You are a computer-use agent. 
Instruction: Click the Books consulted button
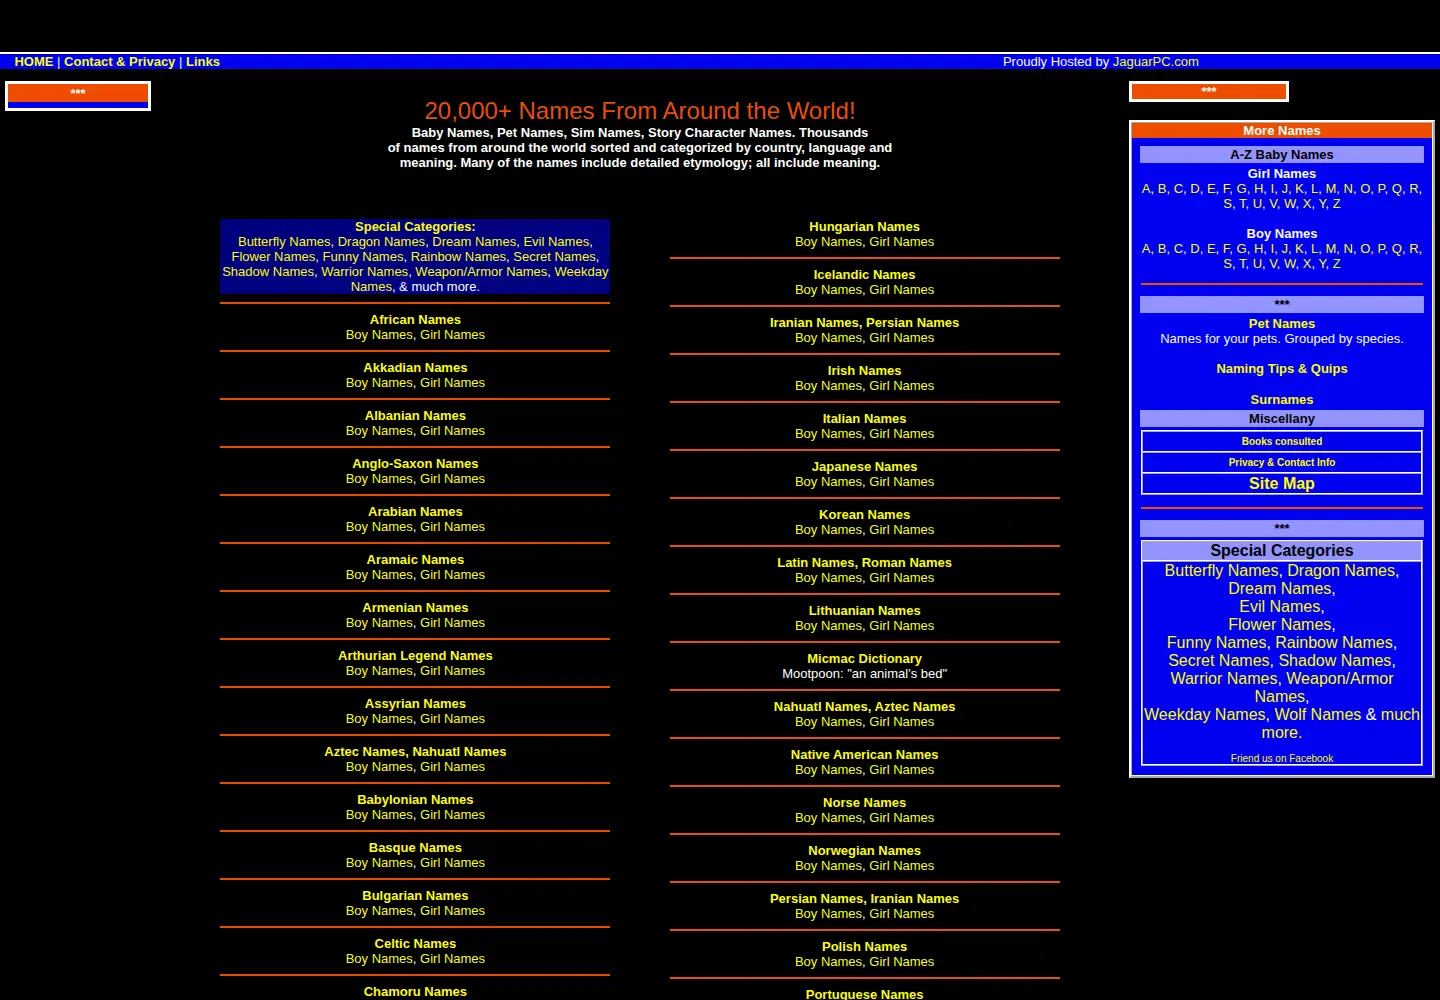pos(1281,441)
